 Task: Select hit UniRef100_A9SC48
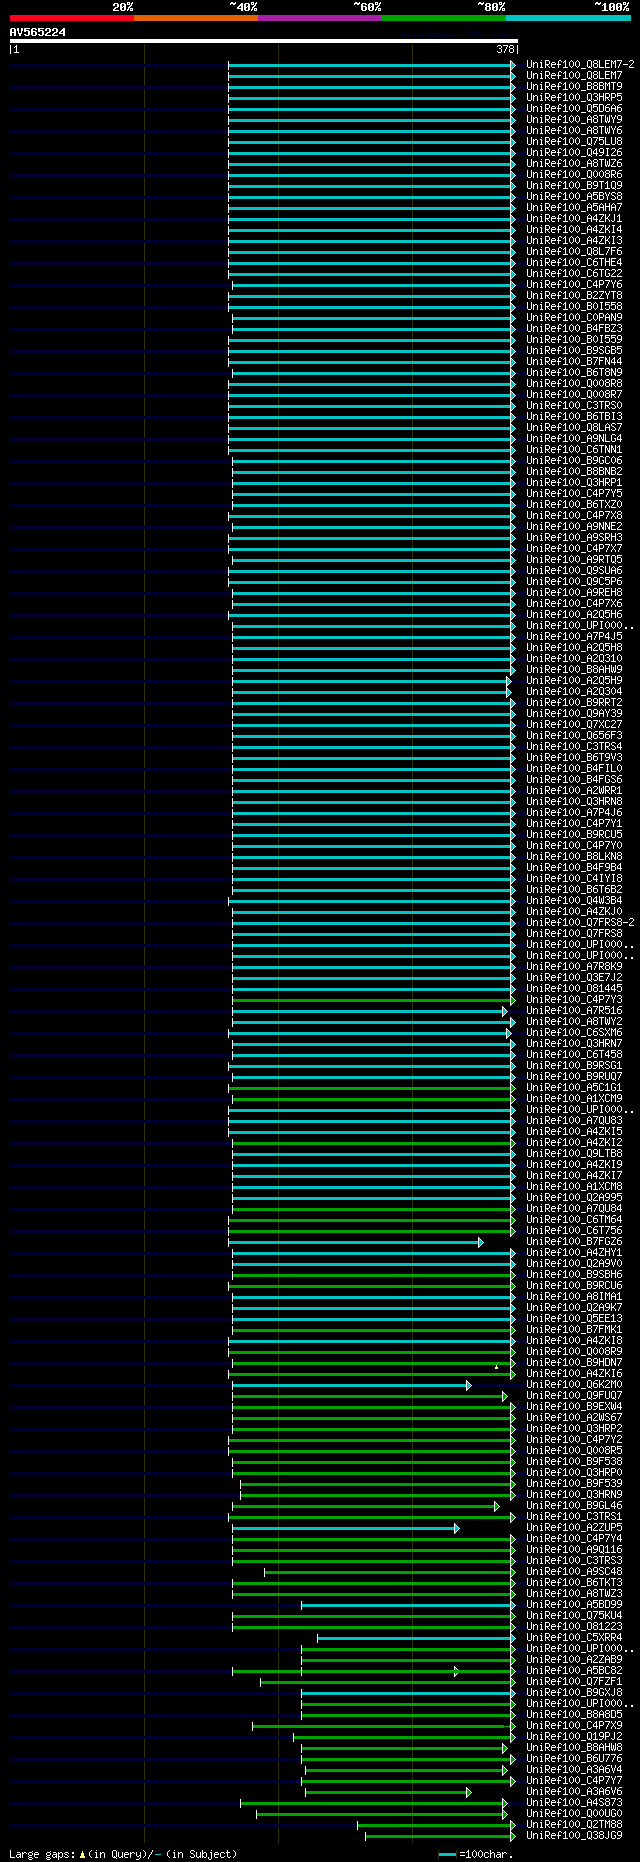574,1571
